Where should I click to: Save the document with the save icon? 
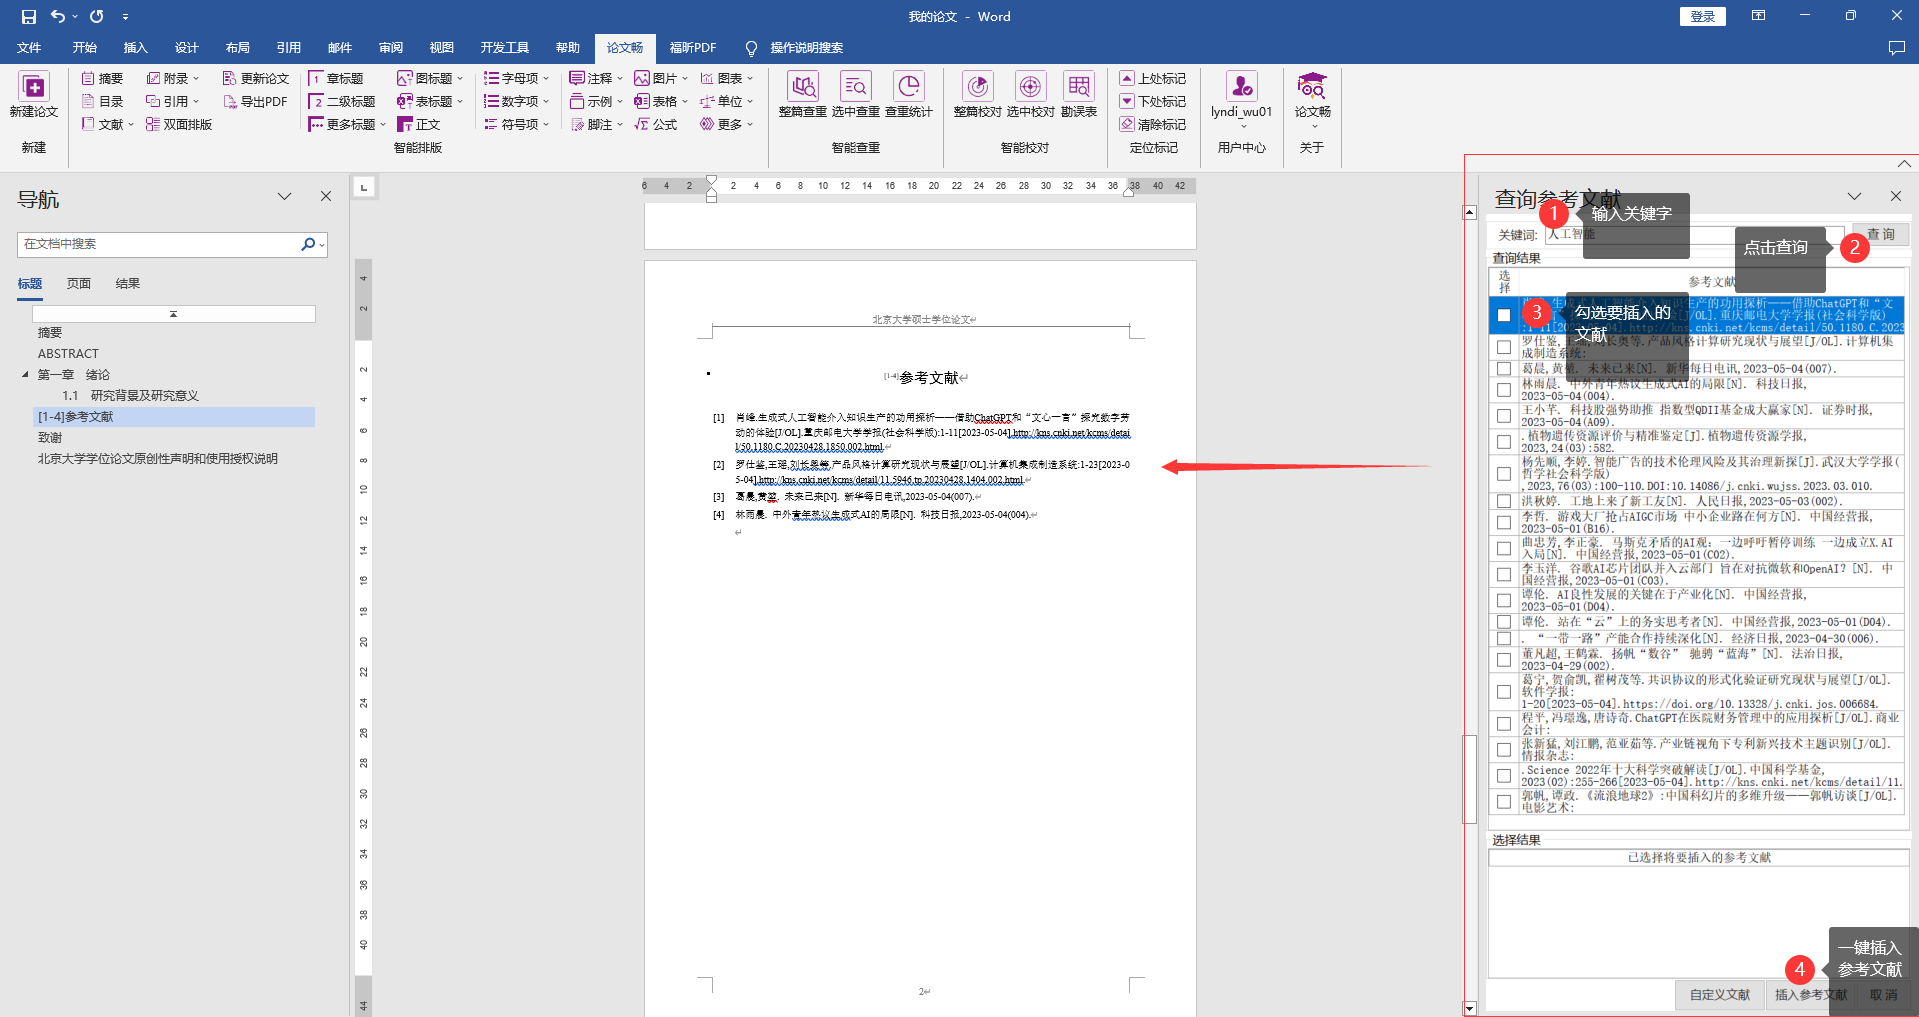[x=28, y=16]
